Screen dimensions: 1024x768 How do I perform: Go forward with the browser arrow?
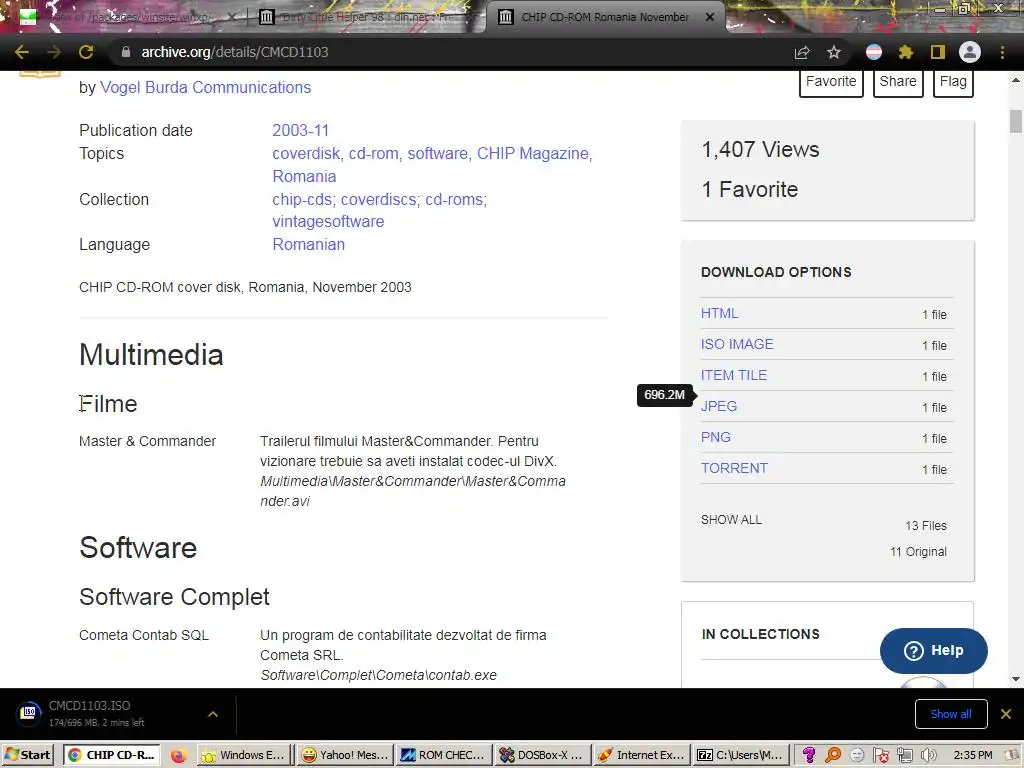(54, 52)
